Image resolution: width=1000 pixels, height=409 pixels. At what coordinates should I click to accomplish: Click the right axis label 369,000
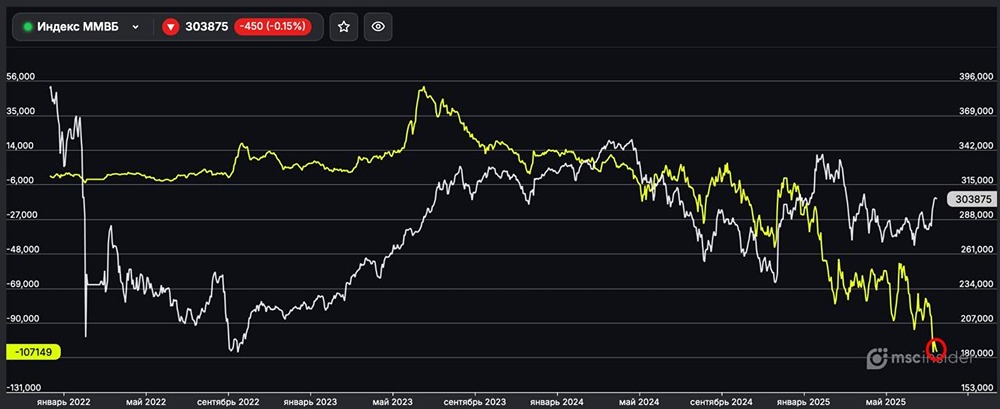point(976,112)
